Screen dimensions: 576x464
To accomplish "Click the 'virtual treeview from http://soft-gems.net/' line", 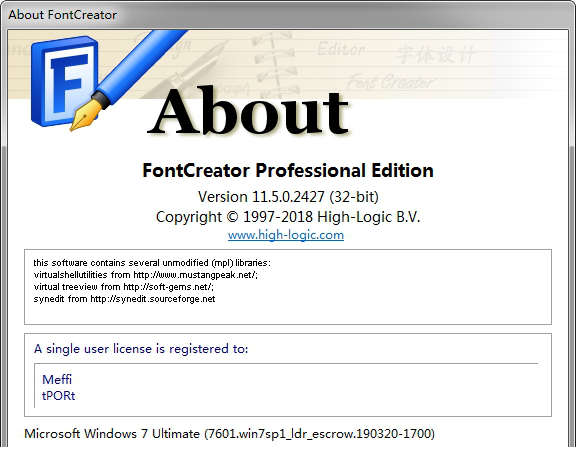I will click(x=124, y=287).
